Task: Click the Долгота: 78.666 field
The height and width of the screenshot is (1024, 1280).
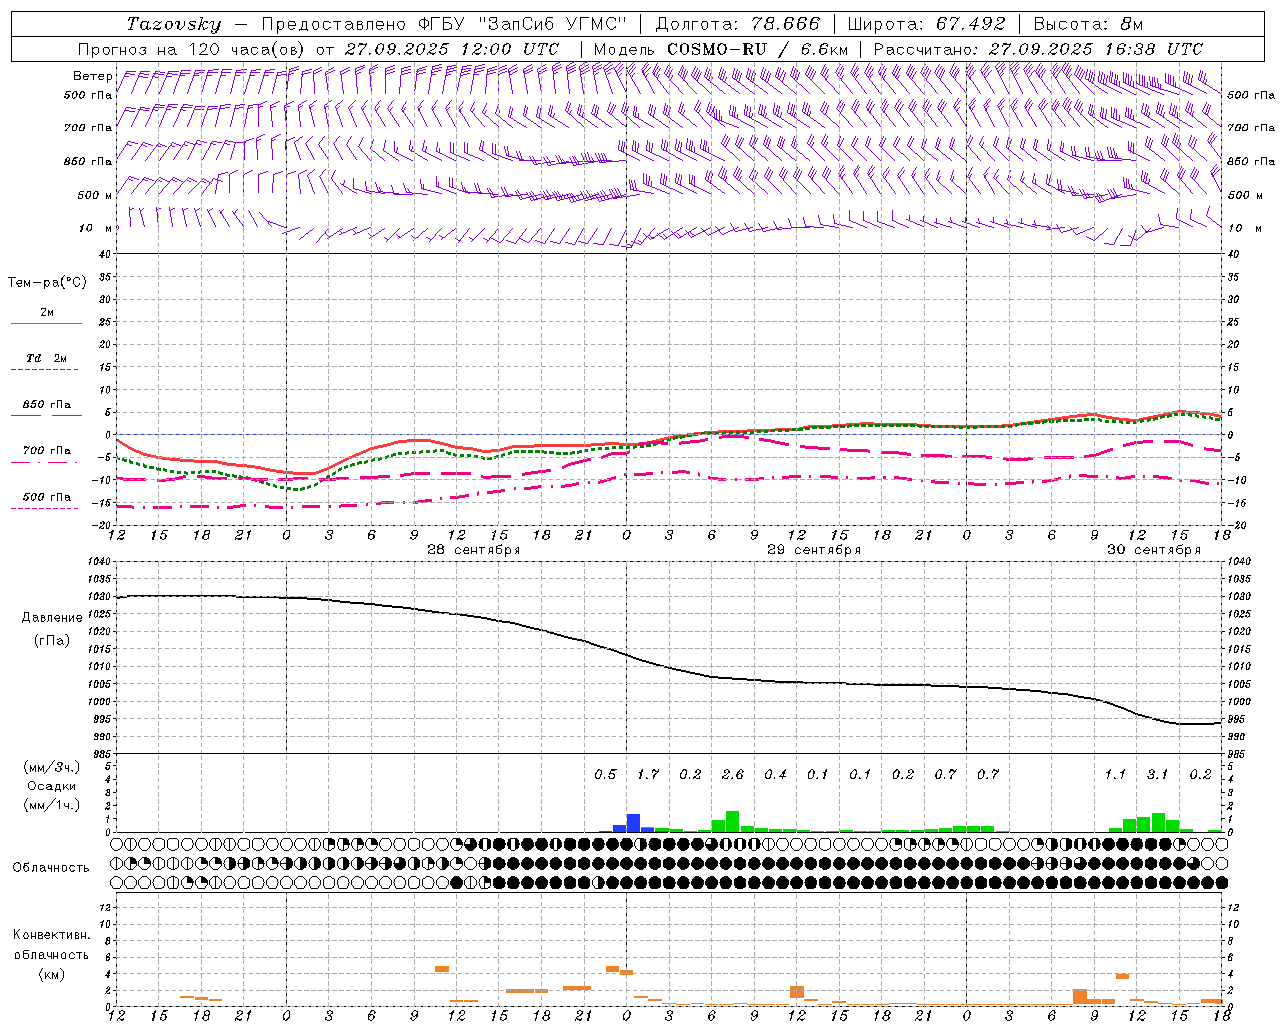Action: 737,24
